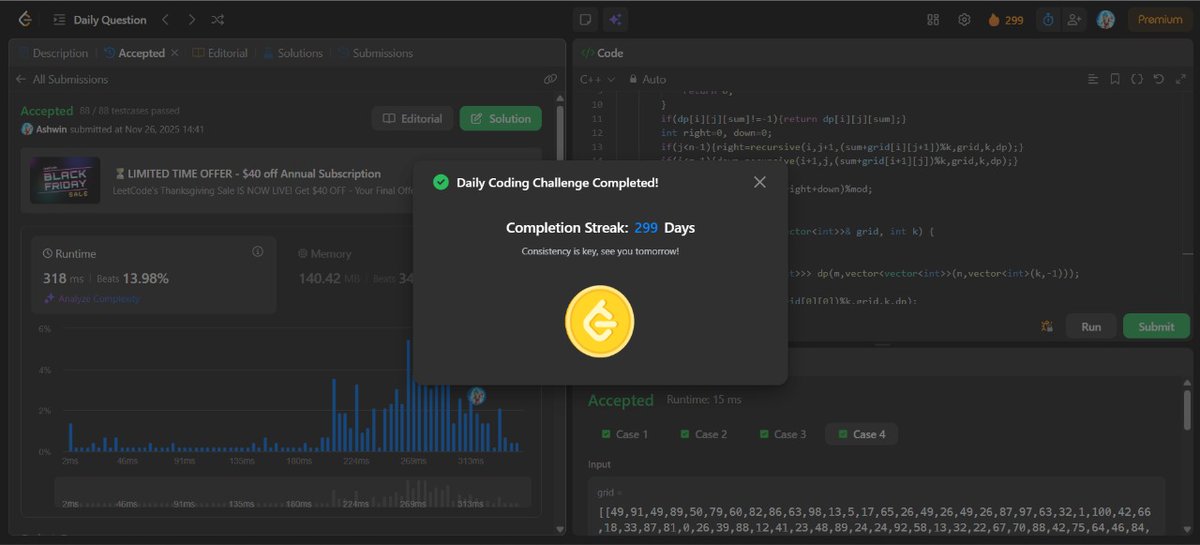Viewport: 1200px width, 545px height.
Task: Open the profile avatar menu
Action: click(1105, 19)
